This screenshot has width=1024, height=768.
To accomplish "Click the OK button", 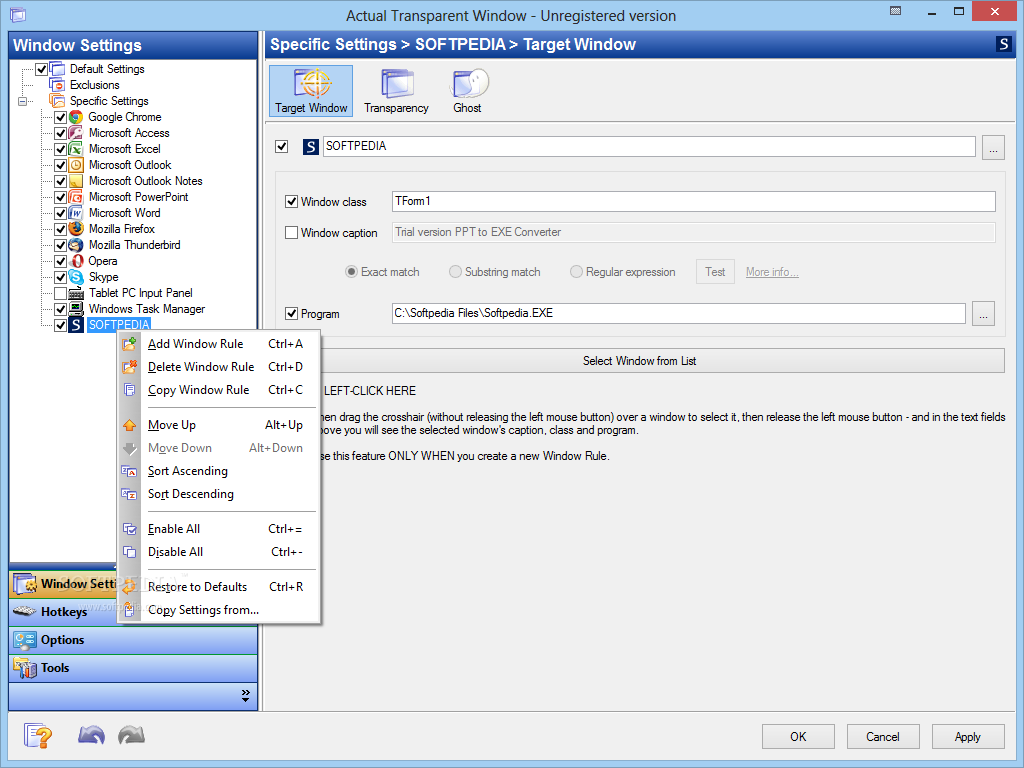I will tap(798, 737).
